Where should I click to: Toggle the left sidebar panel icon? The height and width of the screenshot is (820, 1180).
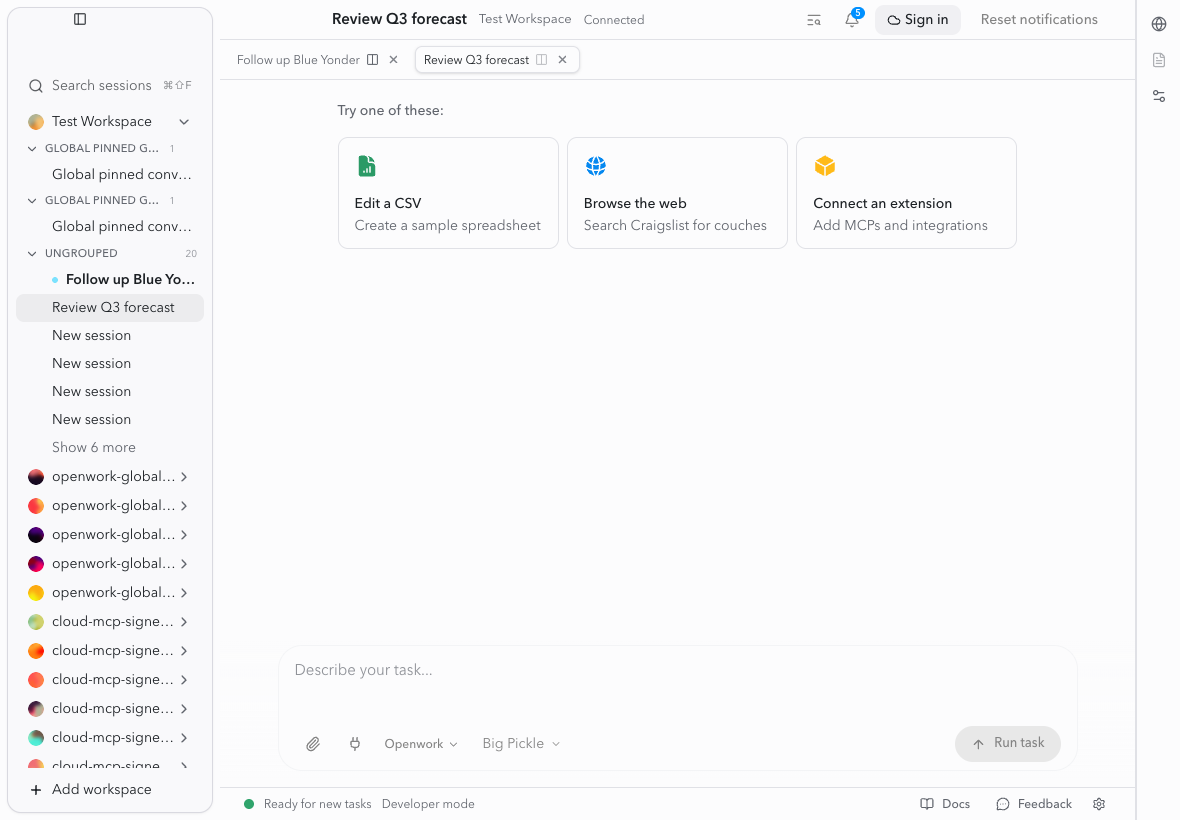[80, 19]
